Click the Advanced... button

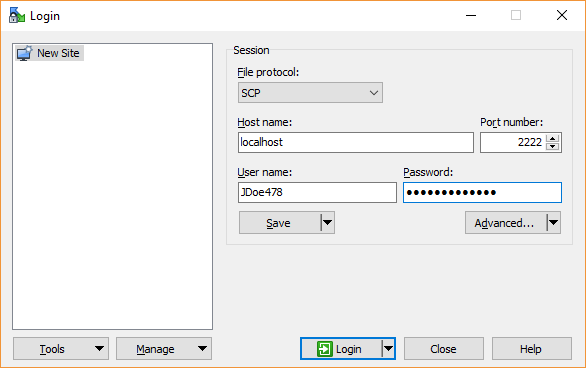pos(506,223)
